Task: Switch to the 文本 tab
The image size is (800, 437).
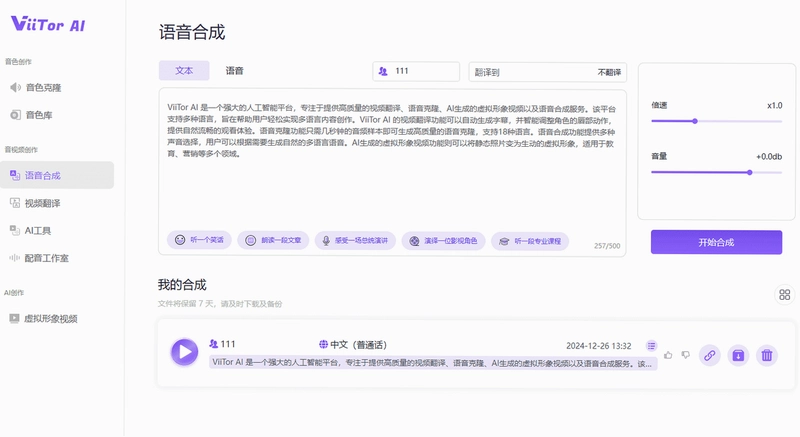Action: click(x=184, y=71)
